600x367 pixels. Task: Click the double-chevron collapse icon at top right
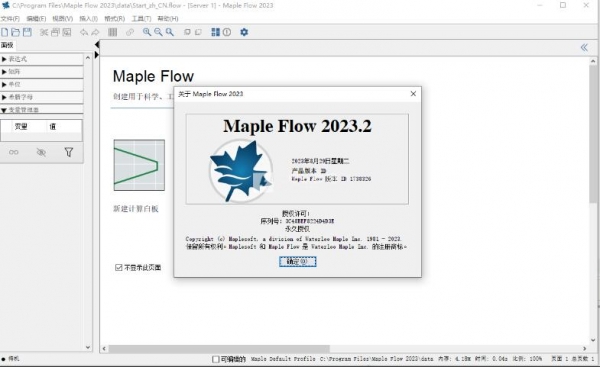tap(584, 47)
